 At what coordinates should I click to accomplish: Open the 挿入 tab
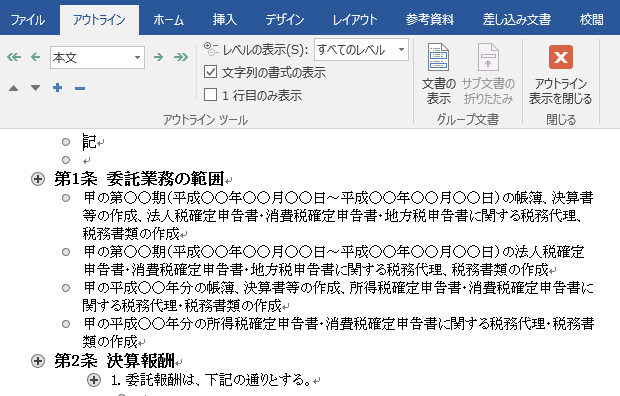click(x=225, y=20)
